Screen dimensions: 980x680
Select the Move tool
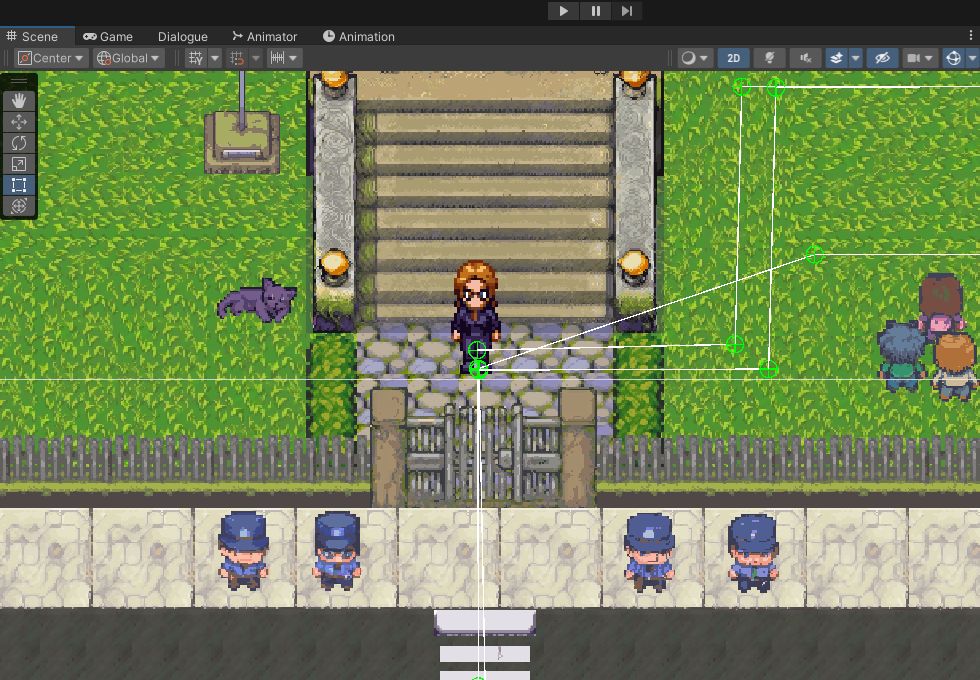click(19, 122)
